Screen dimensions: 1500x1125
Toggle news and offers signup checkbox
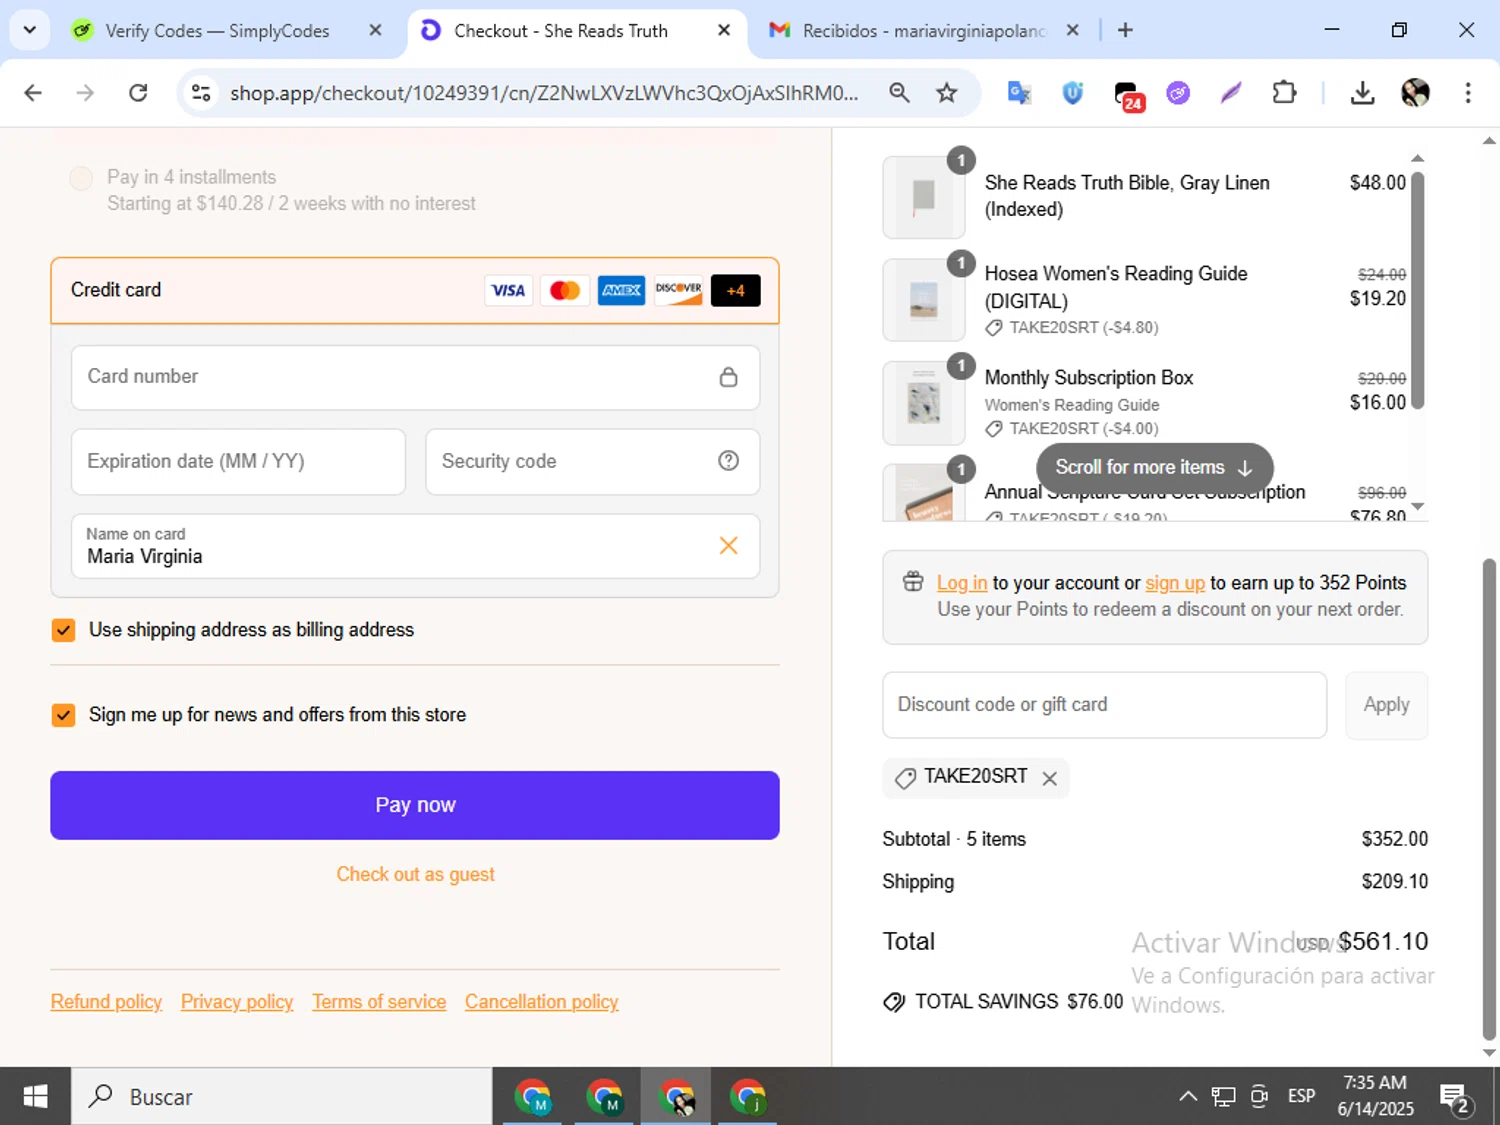click(63, 715)
